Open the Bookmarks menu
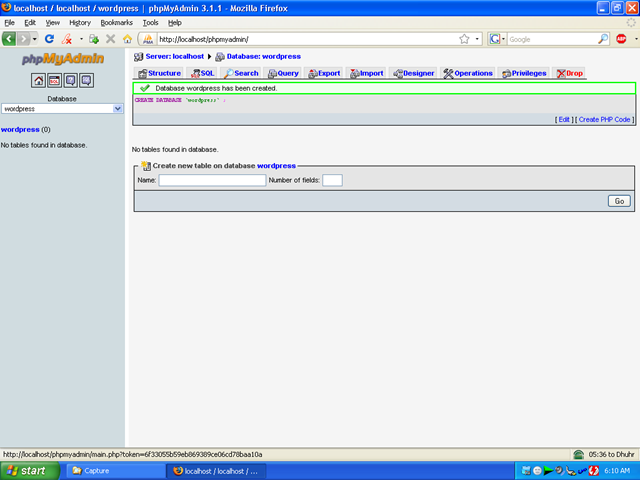The image size is (640, 480). point(116,23)
